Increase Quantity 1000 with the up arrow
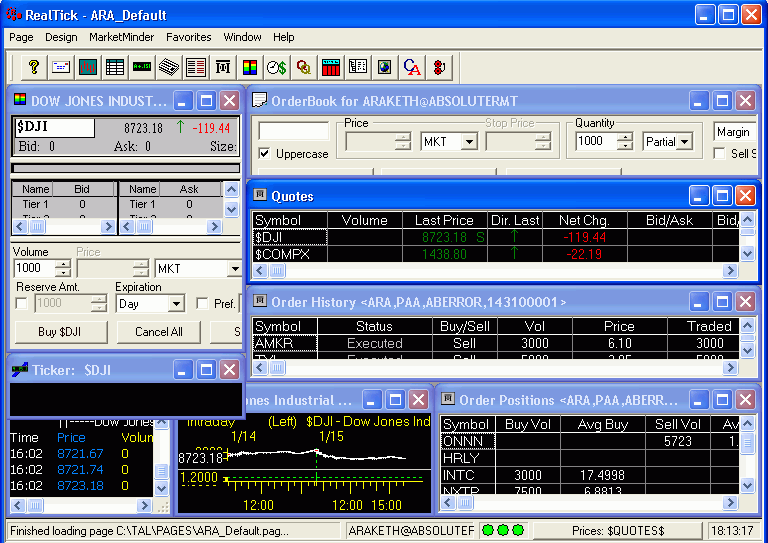 (625, 137)
